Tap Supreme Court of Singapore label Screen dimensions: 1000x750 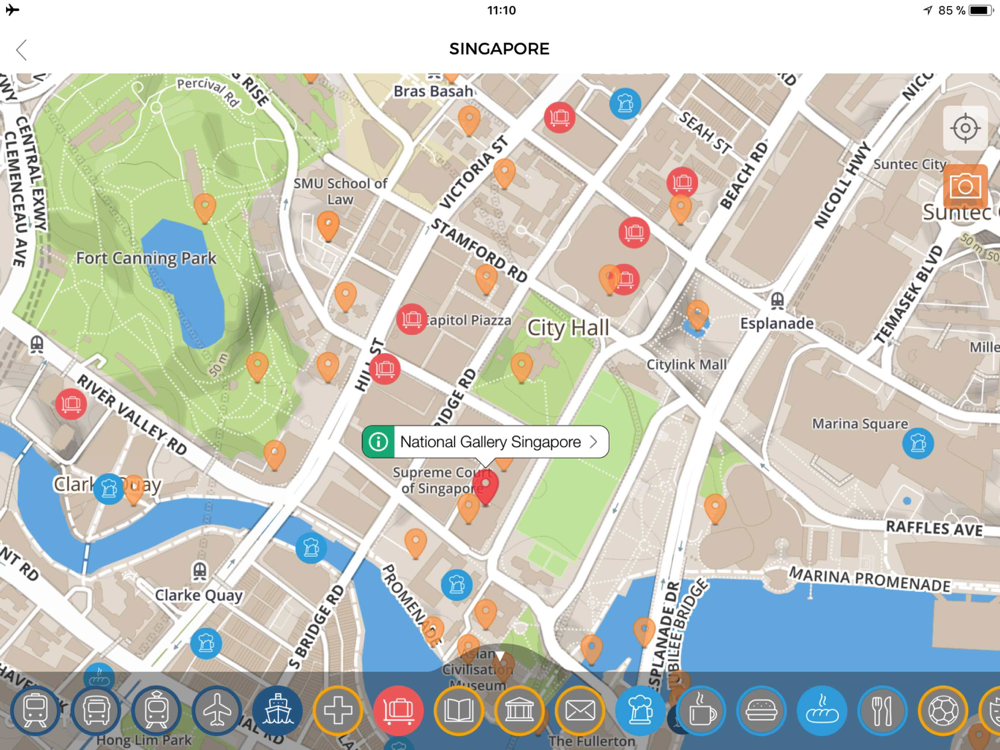(441, 481)
